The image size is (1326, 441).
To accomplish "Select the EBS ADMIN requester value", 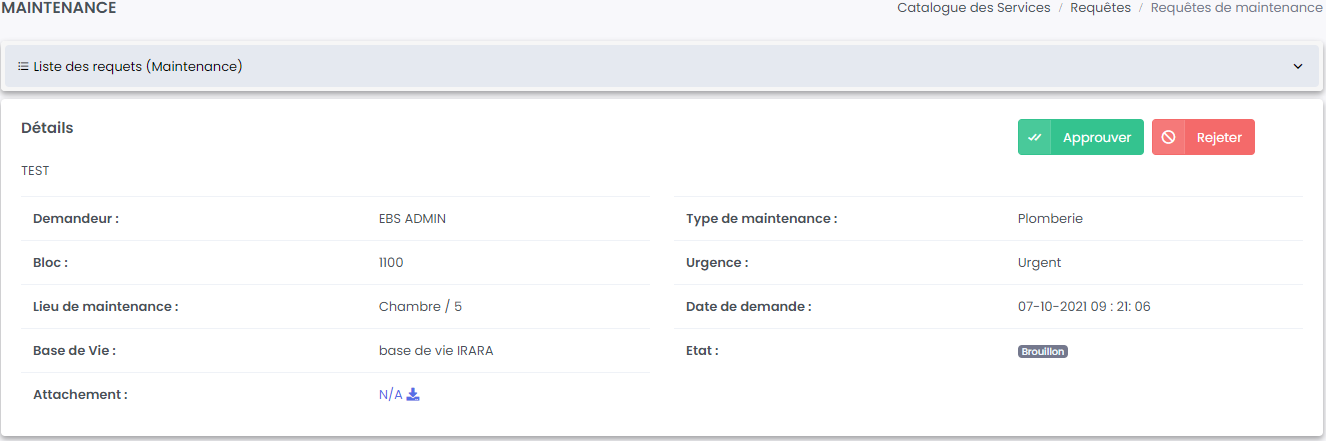I will pyautogui.click(x=412, y=219).
